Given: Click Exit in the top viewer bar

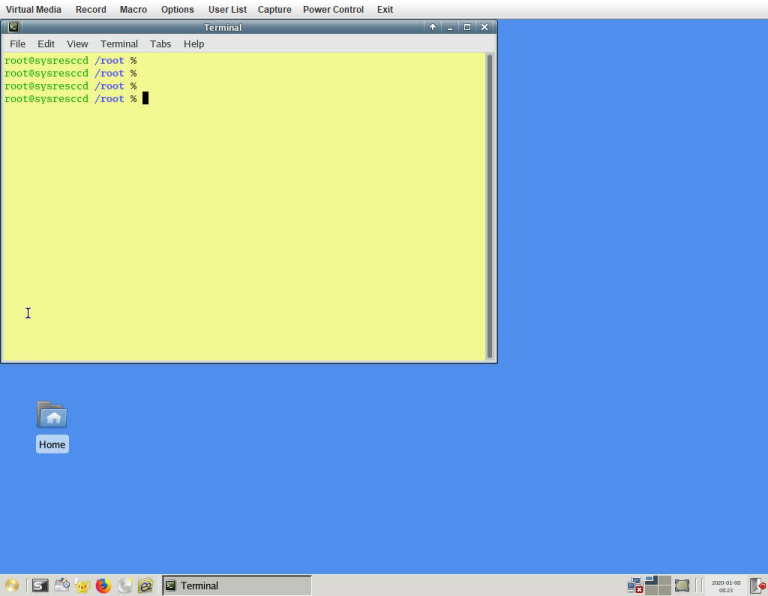Looking at the screenshot, I should click(385, 9).
